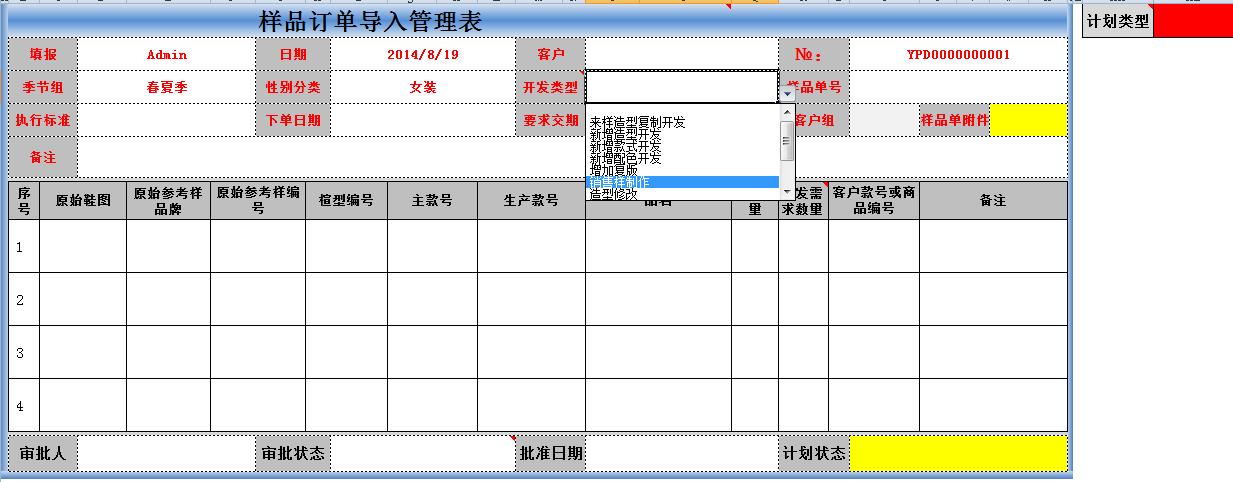
Task: Click the dropdown list scroll up arrow
Action: pos(787,110)
